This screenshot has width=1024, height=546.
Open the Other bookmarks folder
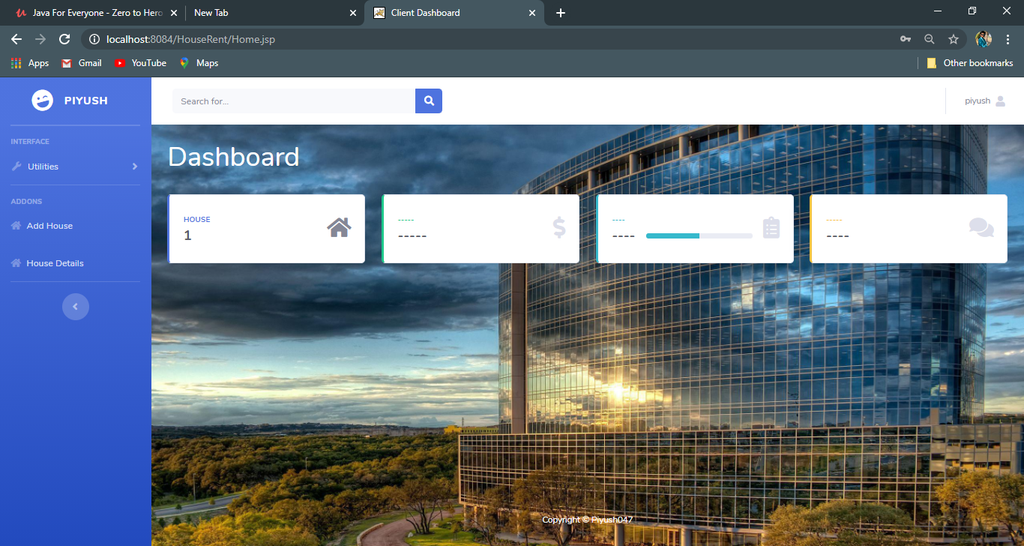tap(970, 63)
